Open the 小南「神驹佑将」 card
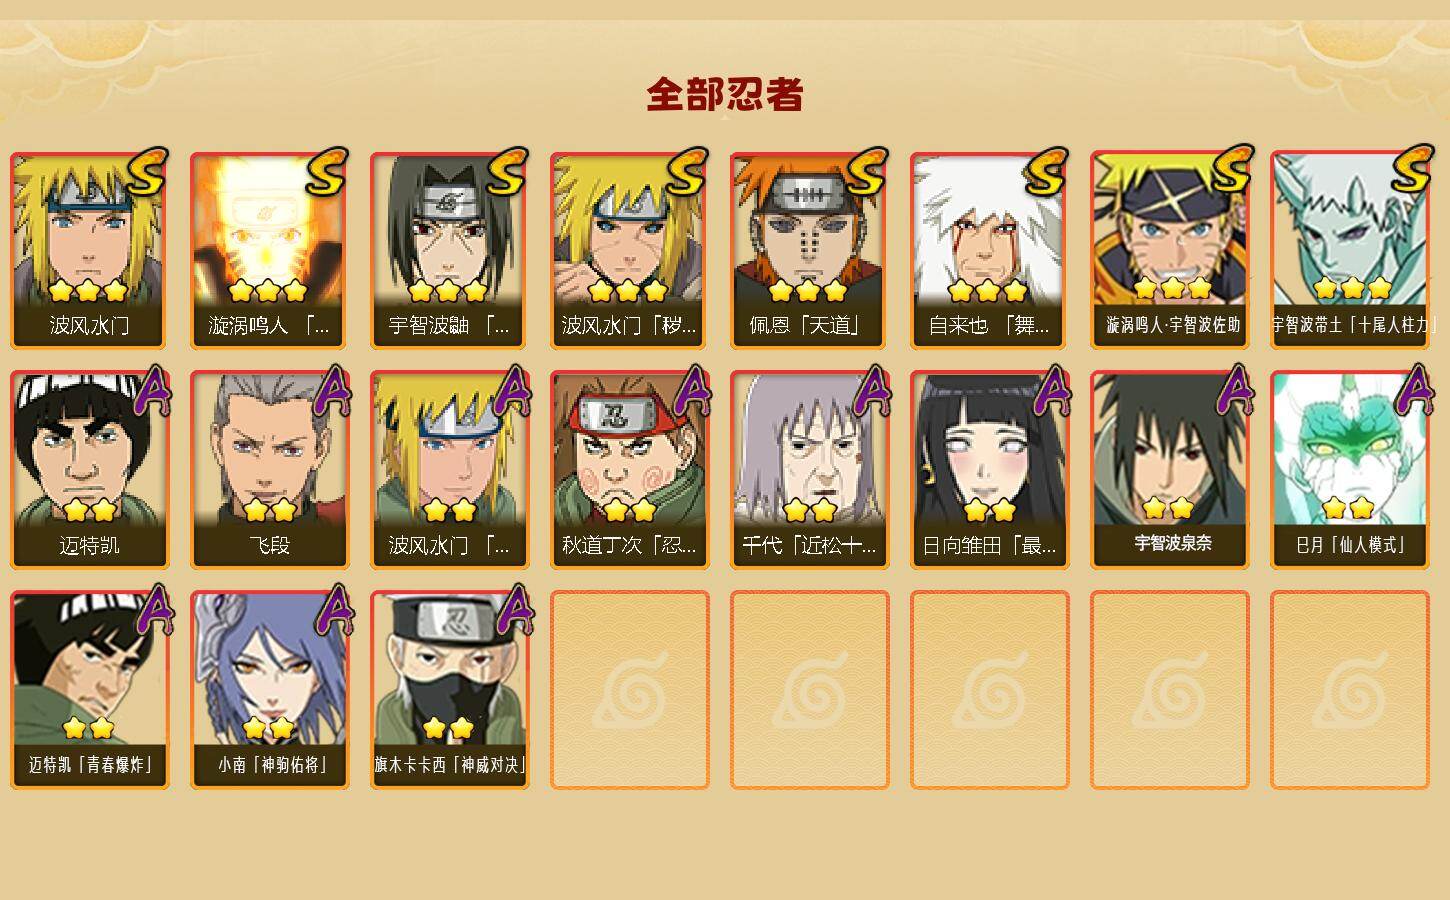This screenshot has width=1450, height=900. tap(270, 690)
